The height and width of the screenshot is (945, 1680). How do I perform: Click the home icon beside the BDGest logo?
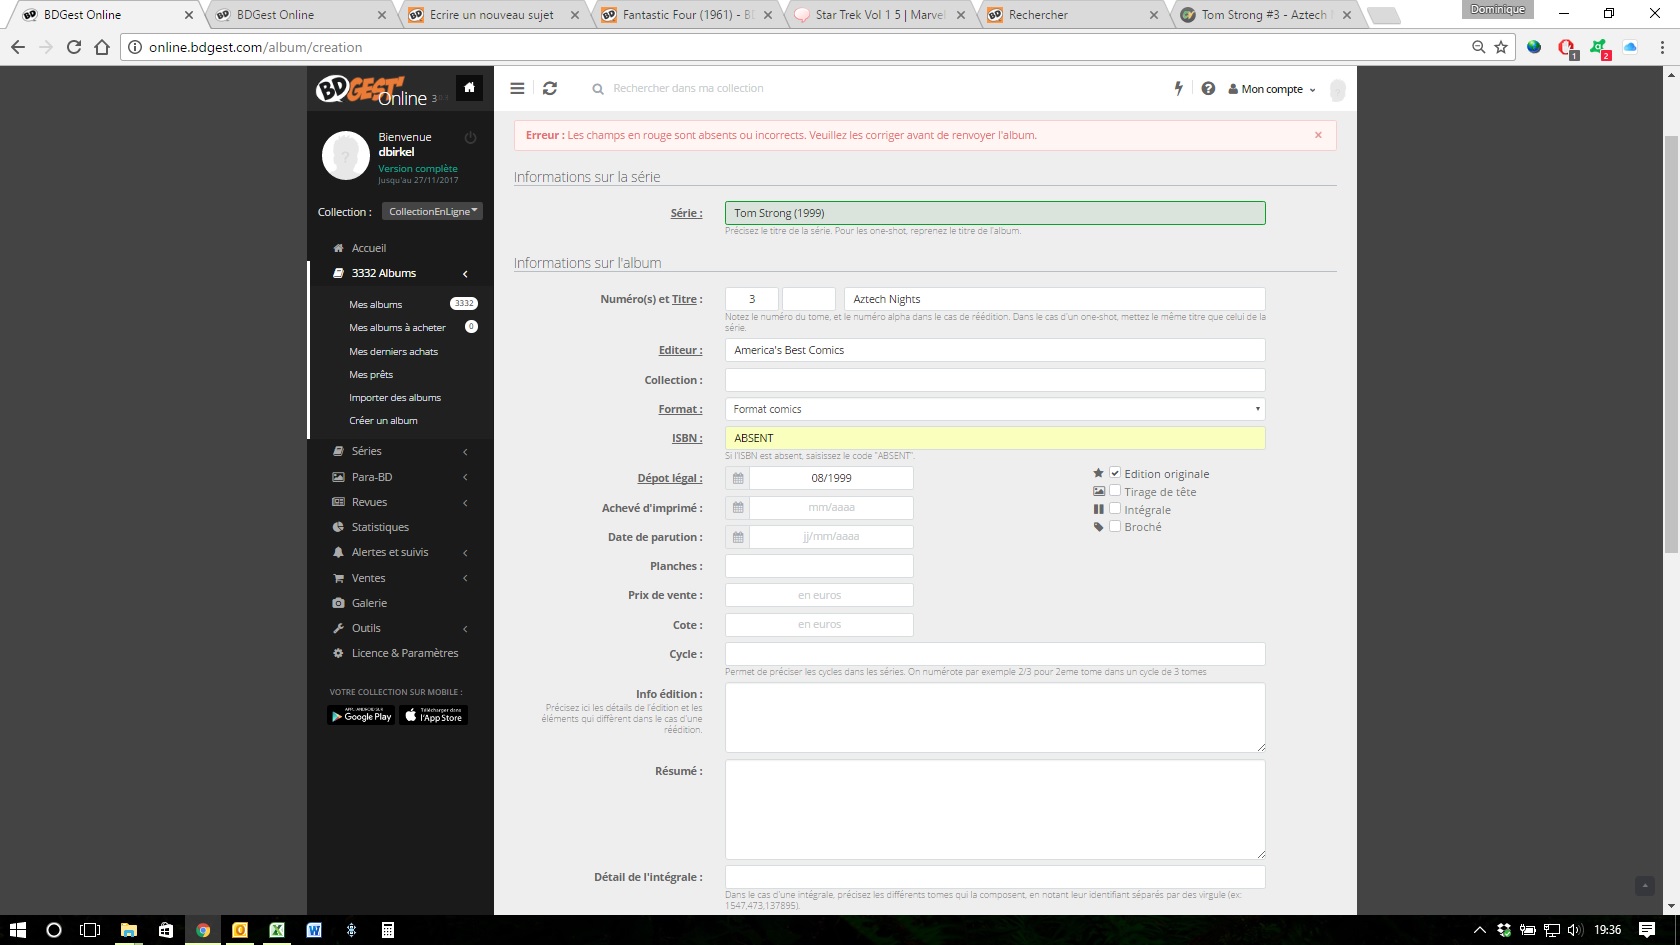point(469,88)
